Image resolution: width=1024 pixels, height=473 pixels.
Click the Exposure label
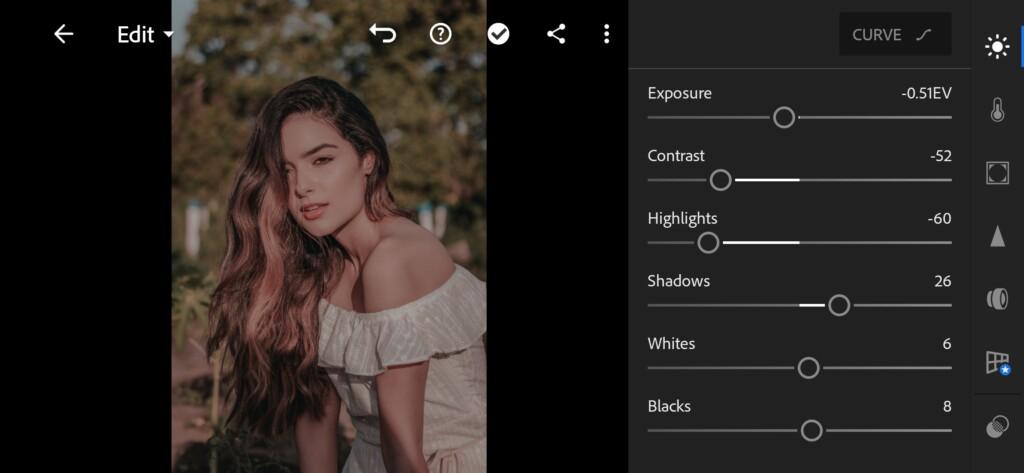[x=680, y=93]
